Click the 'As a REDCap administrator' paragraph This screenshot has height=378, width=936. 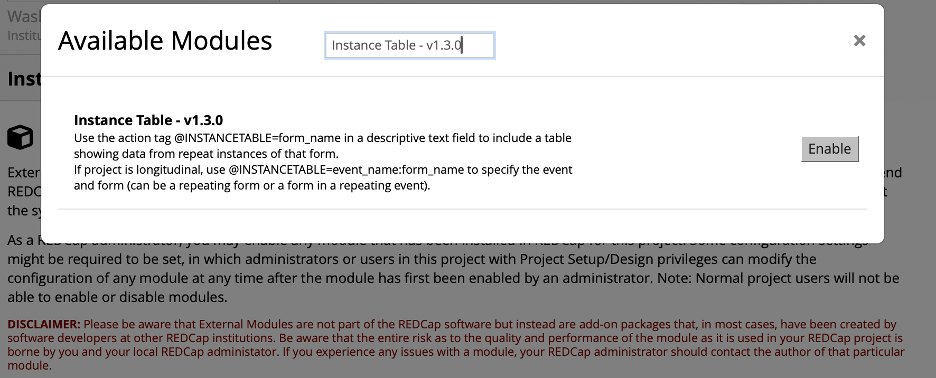(x=453, y=269)
